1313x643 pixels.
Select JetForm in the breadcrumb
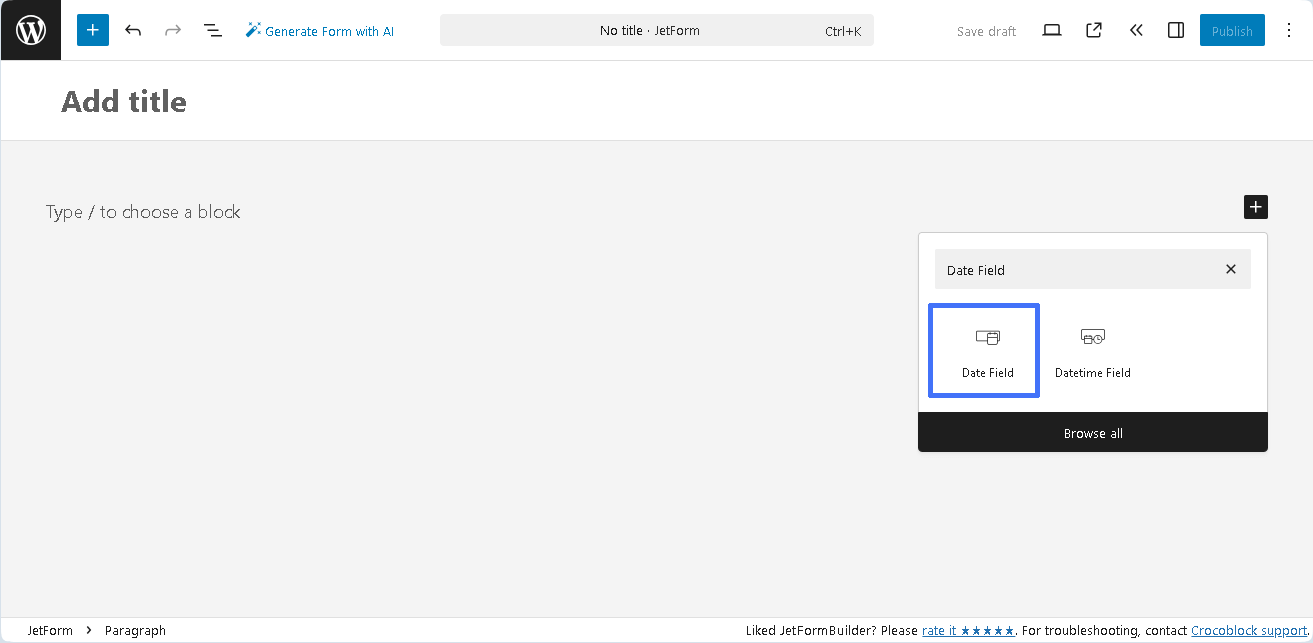click(x=50, y=631)
